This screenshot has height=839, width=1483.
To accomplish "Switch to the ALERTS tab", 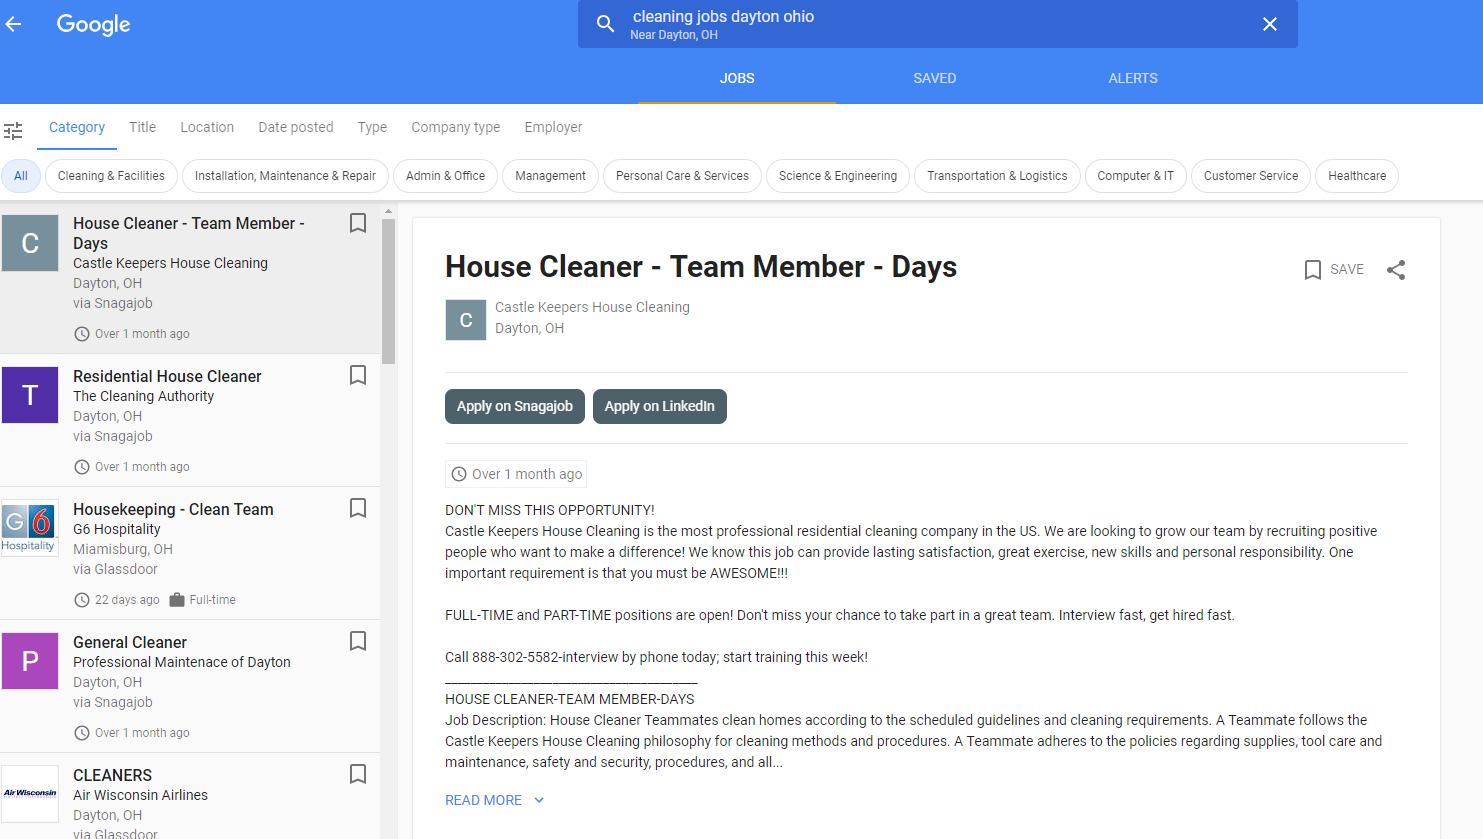I will (1133, 78).
